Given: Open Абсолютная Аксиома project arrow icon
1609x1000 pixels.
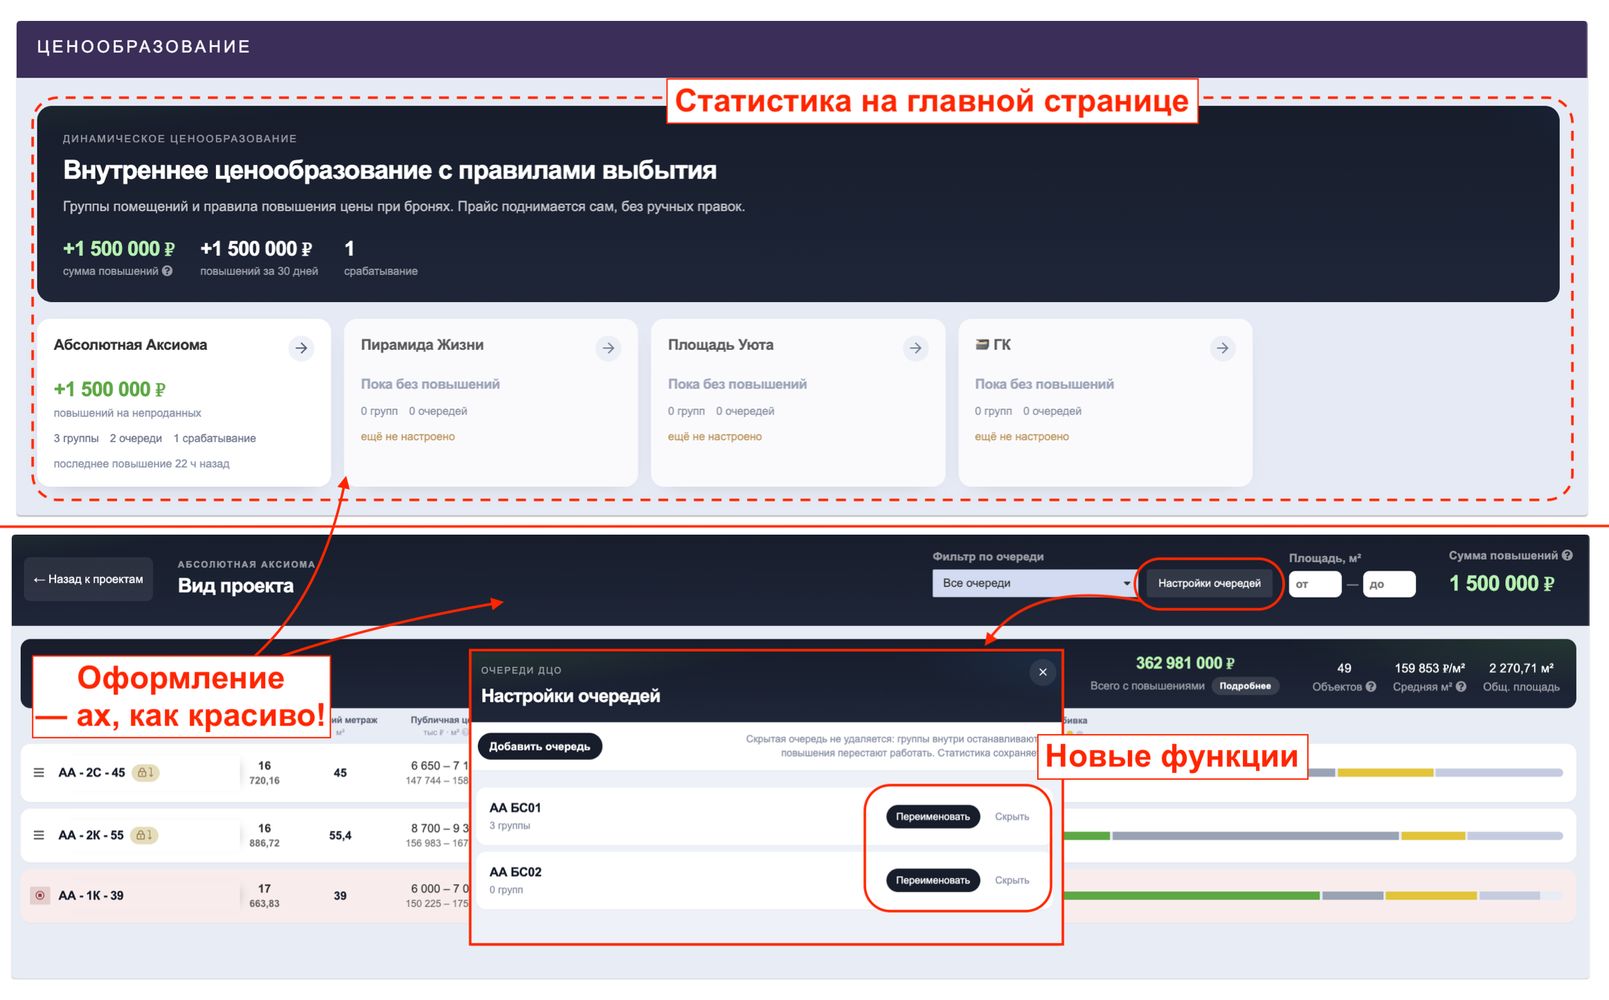Looking at the screenshot, I should [x=301, y=348].
